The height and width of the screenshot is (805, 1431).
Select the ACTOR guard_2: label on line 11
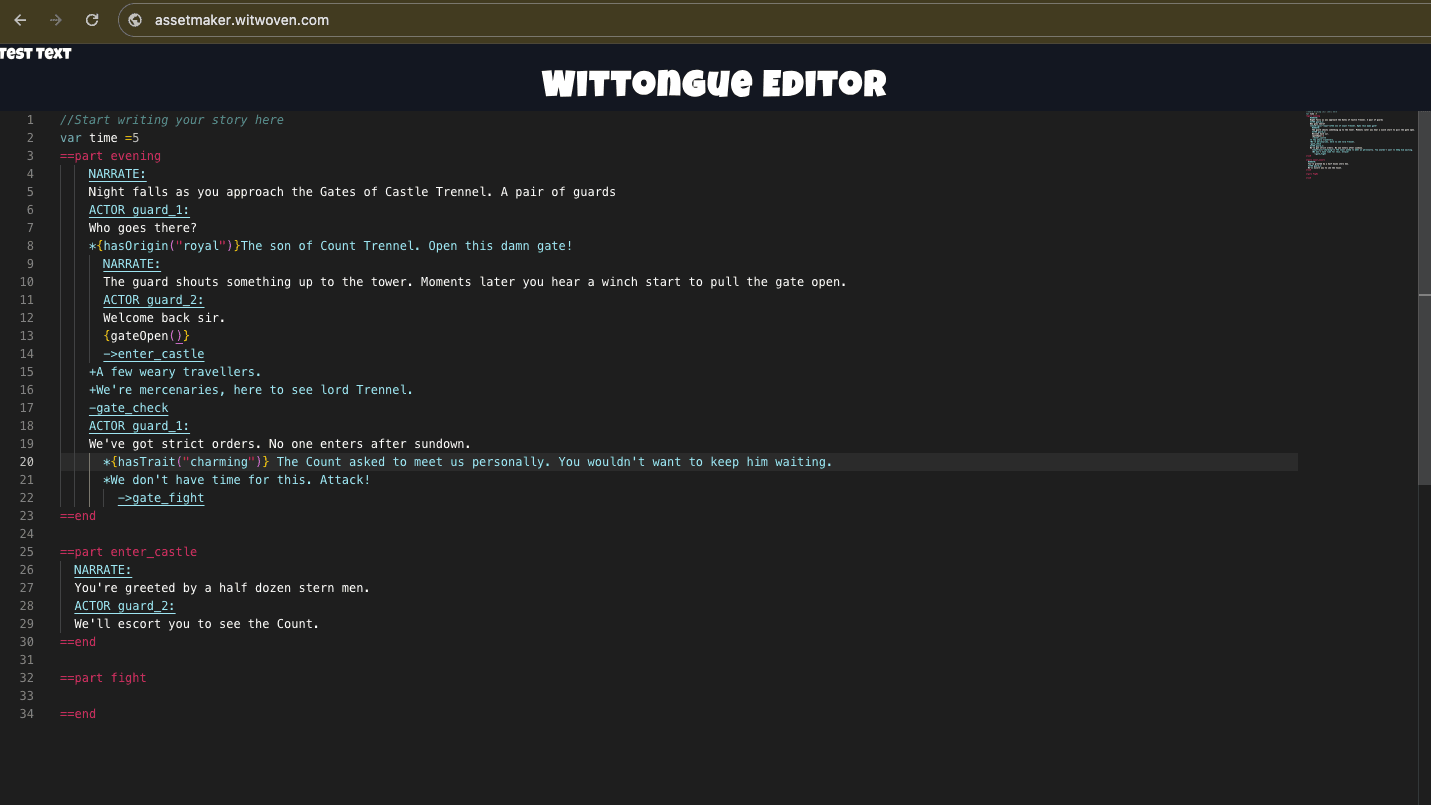click(152, 299)
